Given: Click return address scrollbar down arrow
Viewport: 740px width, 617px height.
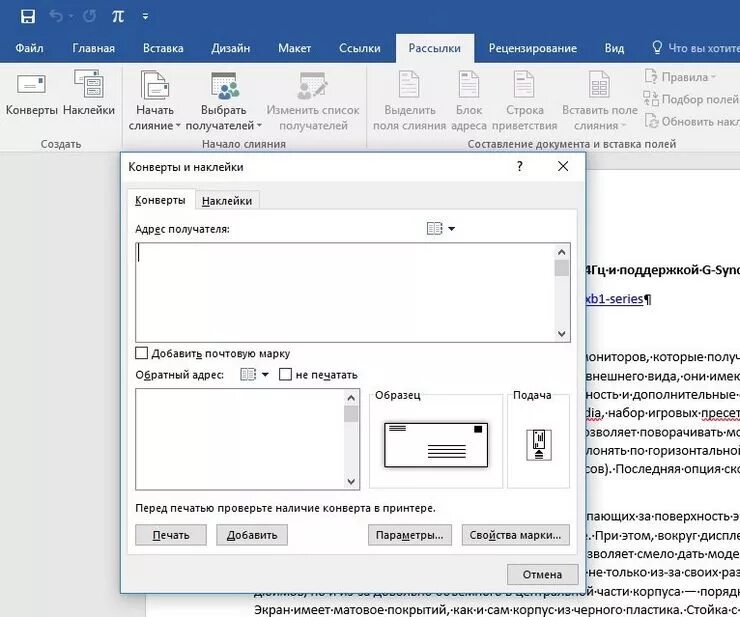Looking at the screenshot, I should 351,482.
